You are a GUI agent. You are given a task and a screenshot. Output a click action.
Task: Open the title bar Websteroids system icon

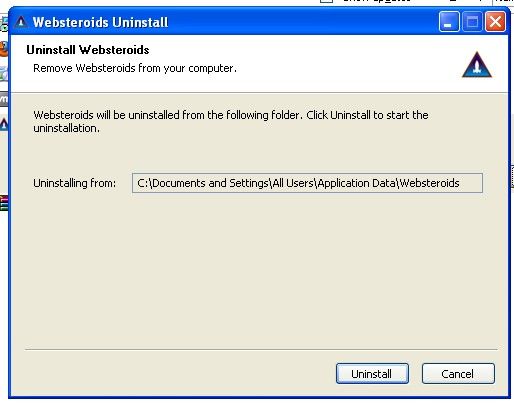21,22
